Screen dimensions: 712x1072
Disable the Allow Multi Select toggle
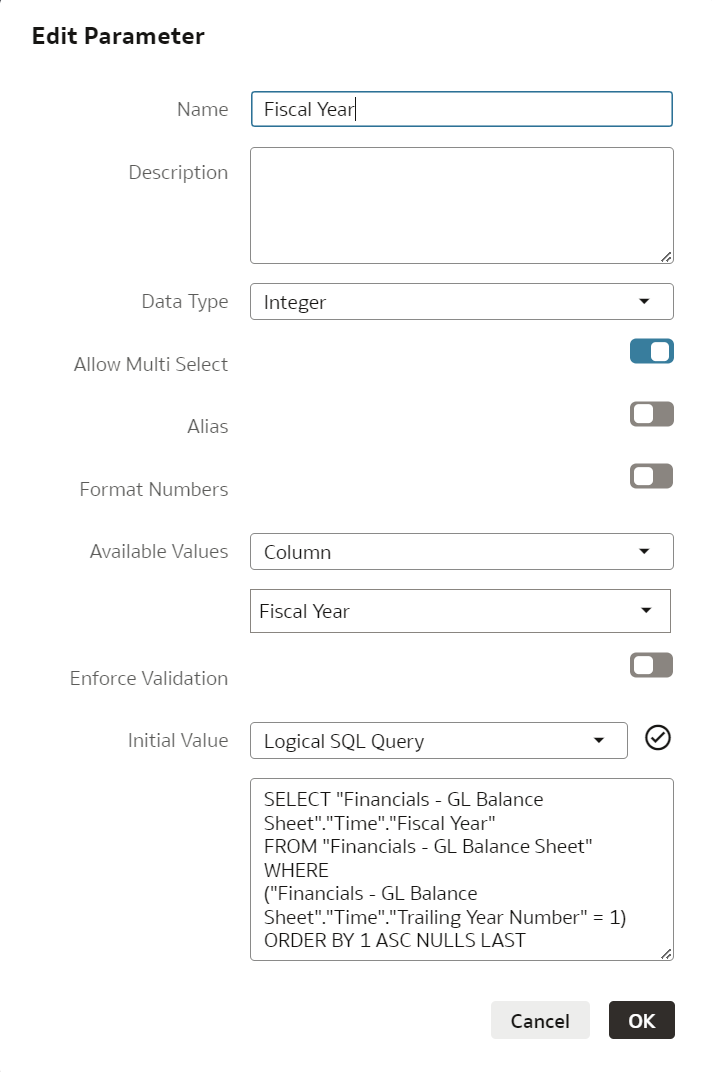652,351
